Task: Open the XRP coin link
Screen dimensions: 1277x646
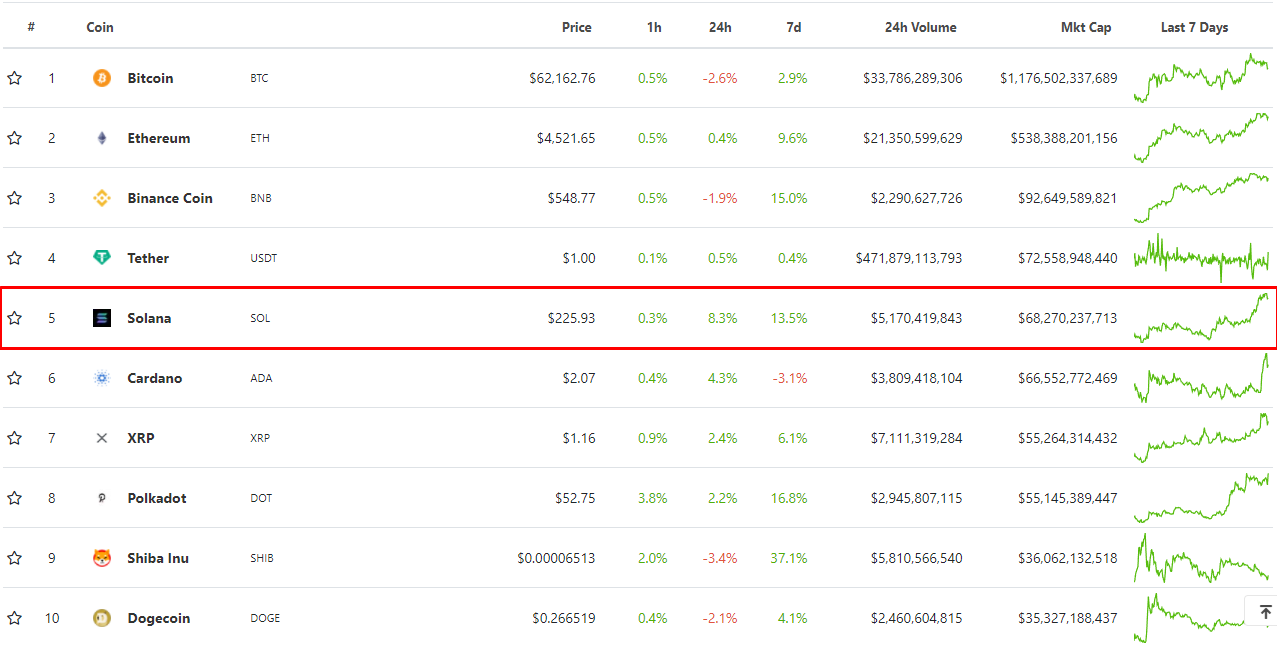Action: (141, 438)
